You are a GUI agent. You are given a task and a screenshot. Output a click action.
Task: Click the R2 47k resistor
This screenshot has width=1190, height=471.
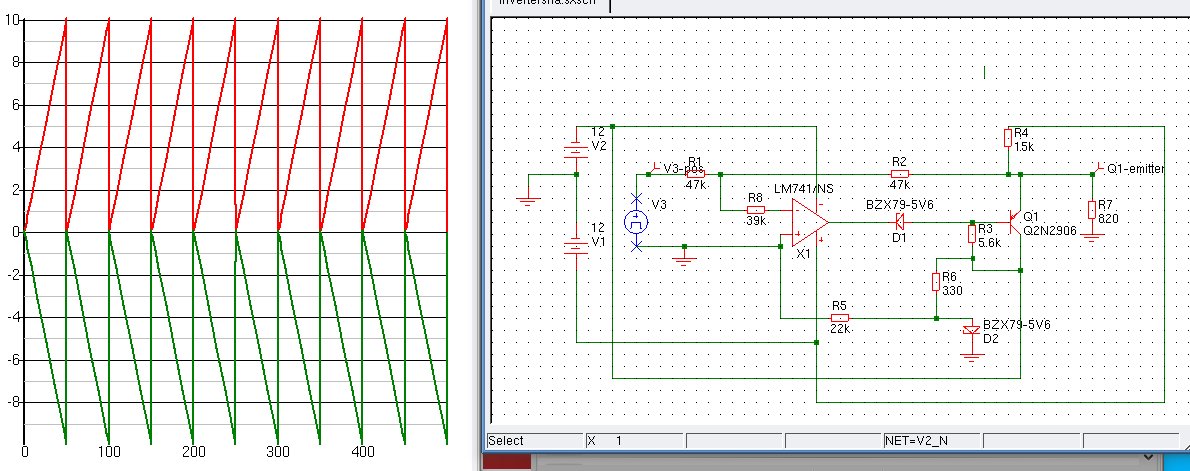tap(898, 174)
